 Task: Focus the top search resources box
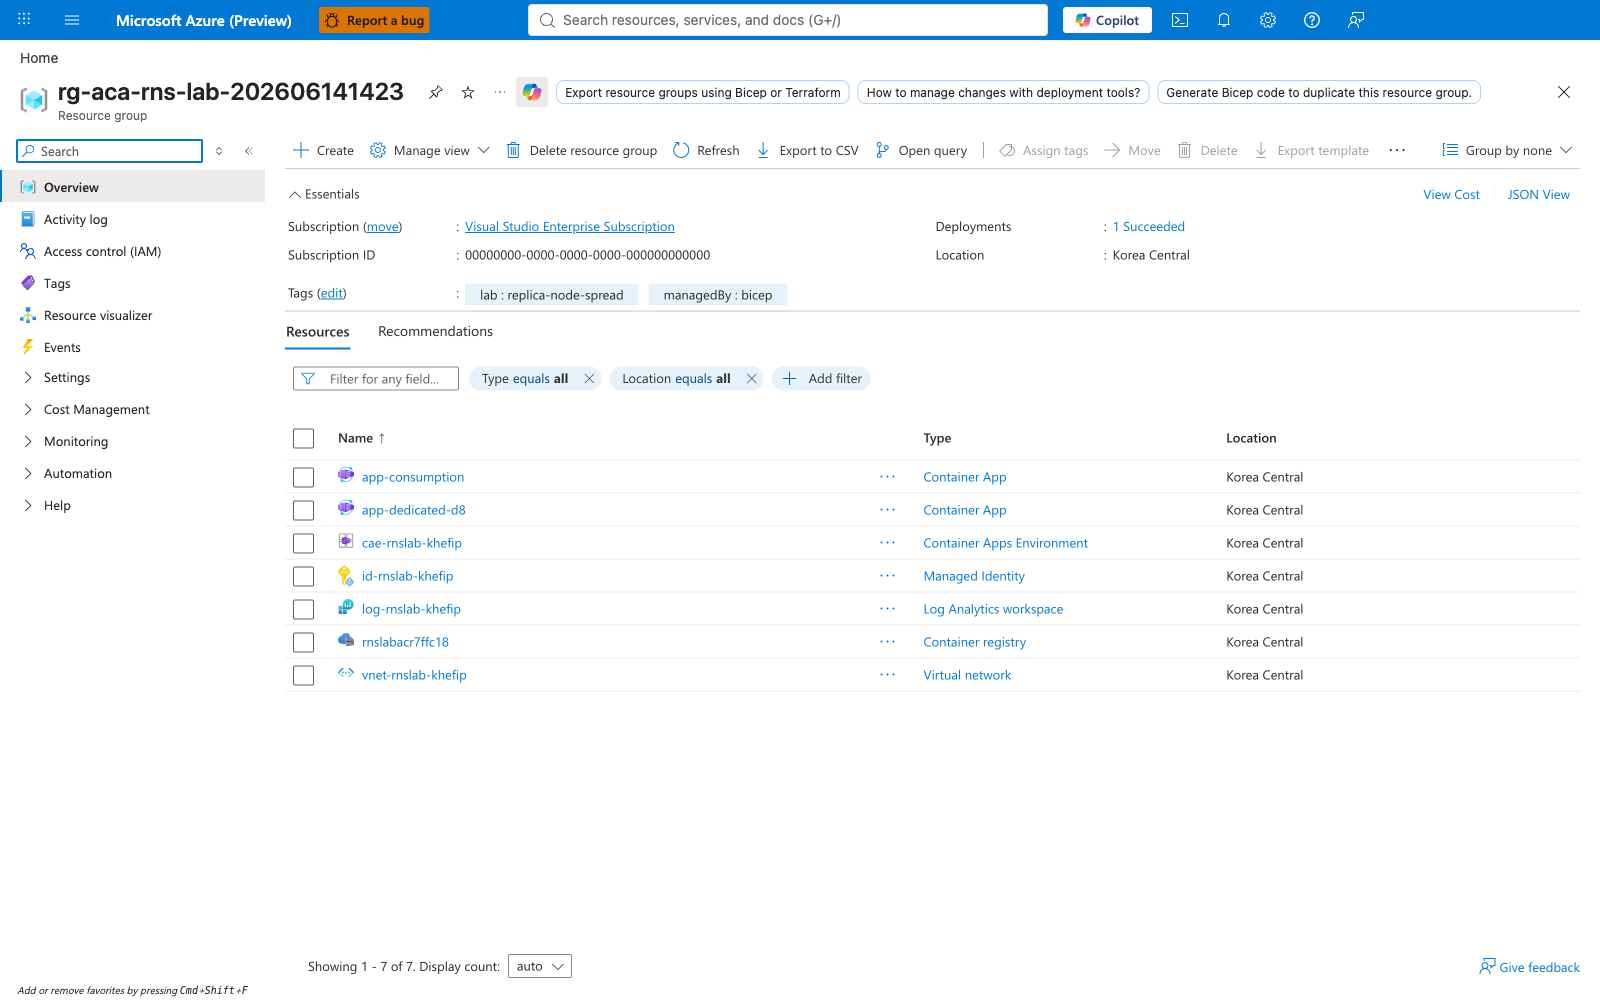pos(788,20)
